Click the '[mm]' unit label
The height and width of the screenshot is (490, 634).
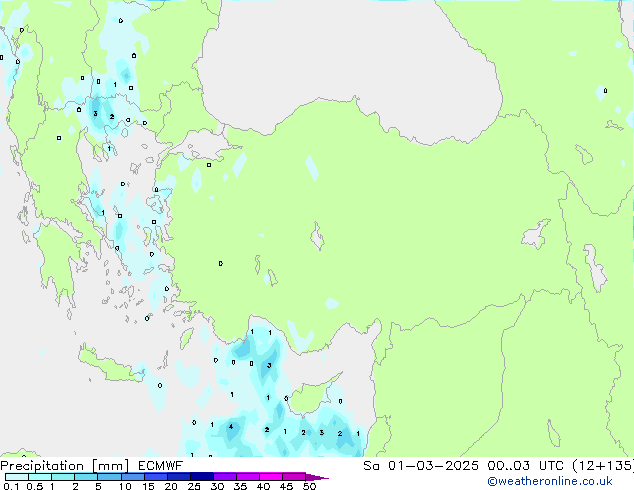[x=110, y=466]
